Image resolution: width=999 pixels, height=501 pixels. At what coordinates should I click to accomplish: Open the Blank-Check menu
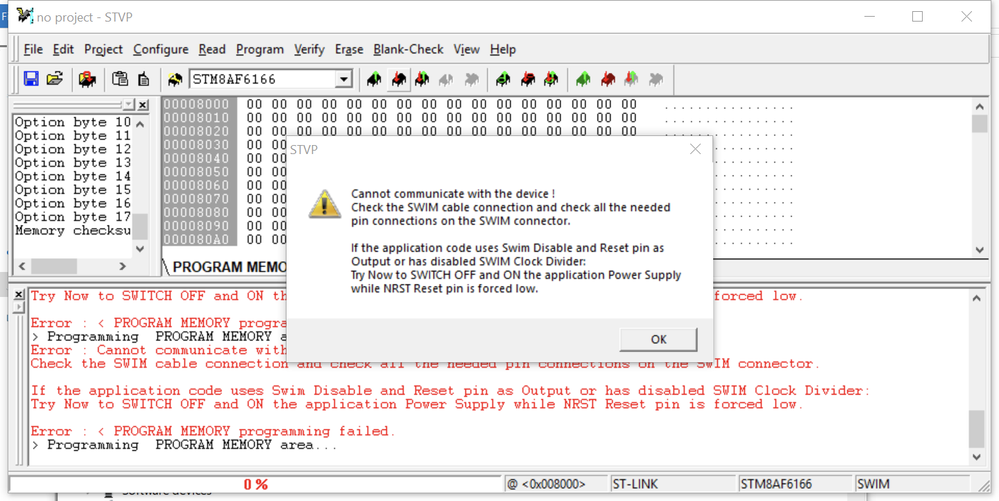click(408, 49)
